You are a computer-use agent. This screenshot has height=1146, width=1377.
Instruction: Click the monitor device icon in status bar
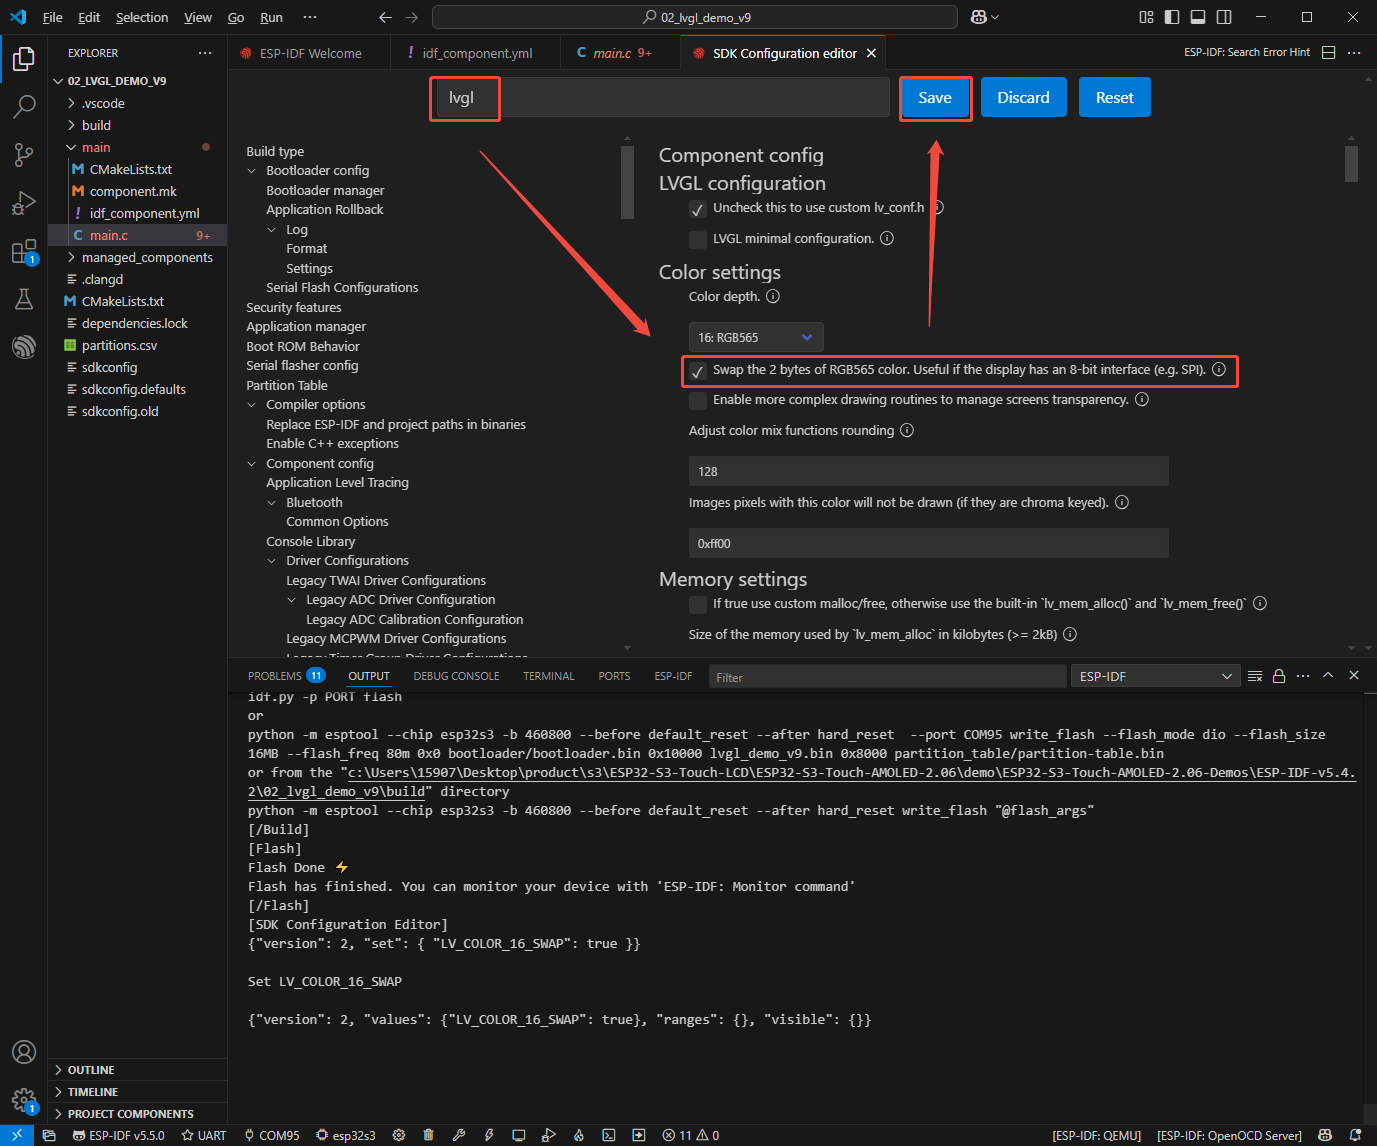(518, 1135)
